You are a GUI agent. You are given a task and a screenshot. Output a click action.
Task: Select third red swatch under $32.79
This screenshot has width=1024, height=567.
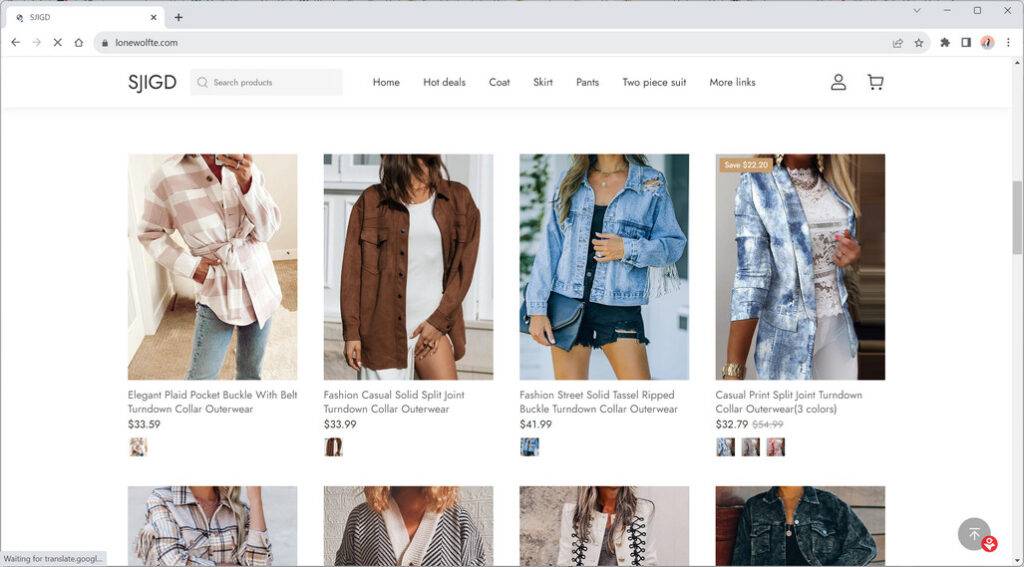tap(775, 447)
